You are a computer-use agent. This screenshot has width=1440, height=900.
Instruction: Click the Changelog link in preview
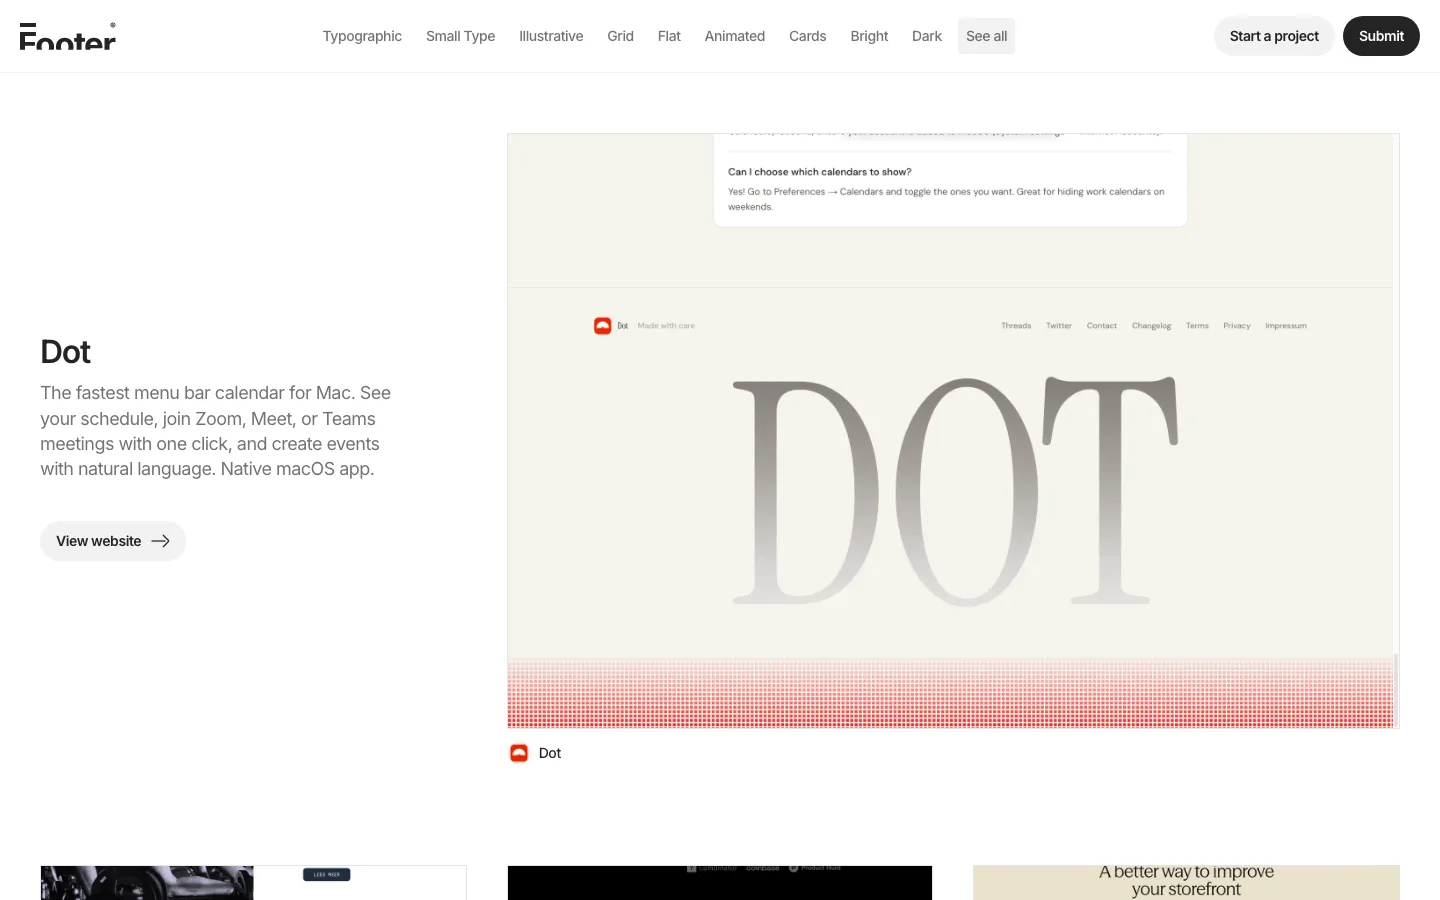pyautogui.click(x=1152, y=326)
